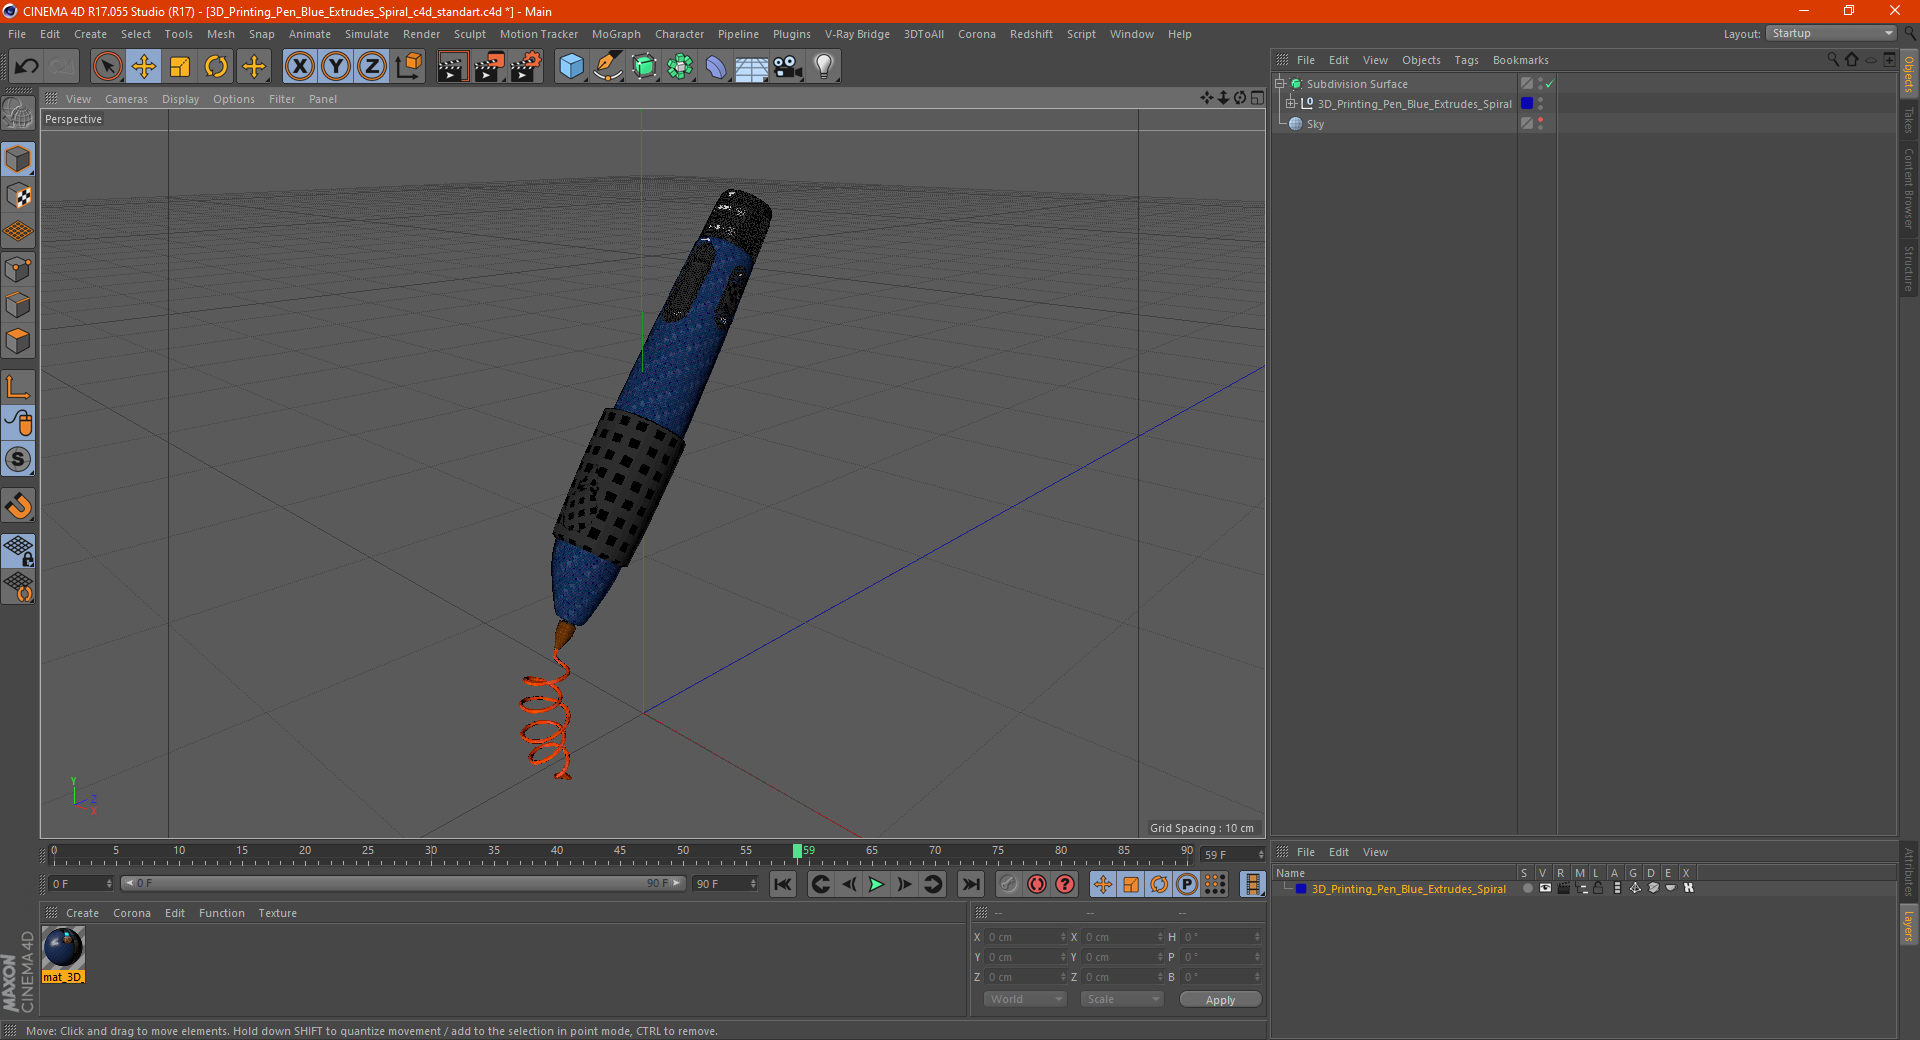Click the Undo arrow icon
Viewport: 1920px width, 1040px height.
coord(27,67)
